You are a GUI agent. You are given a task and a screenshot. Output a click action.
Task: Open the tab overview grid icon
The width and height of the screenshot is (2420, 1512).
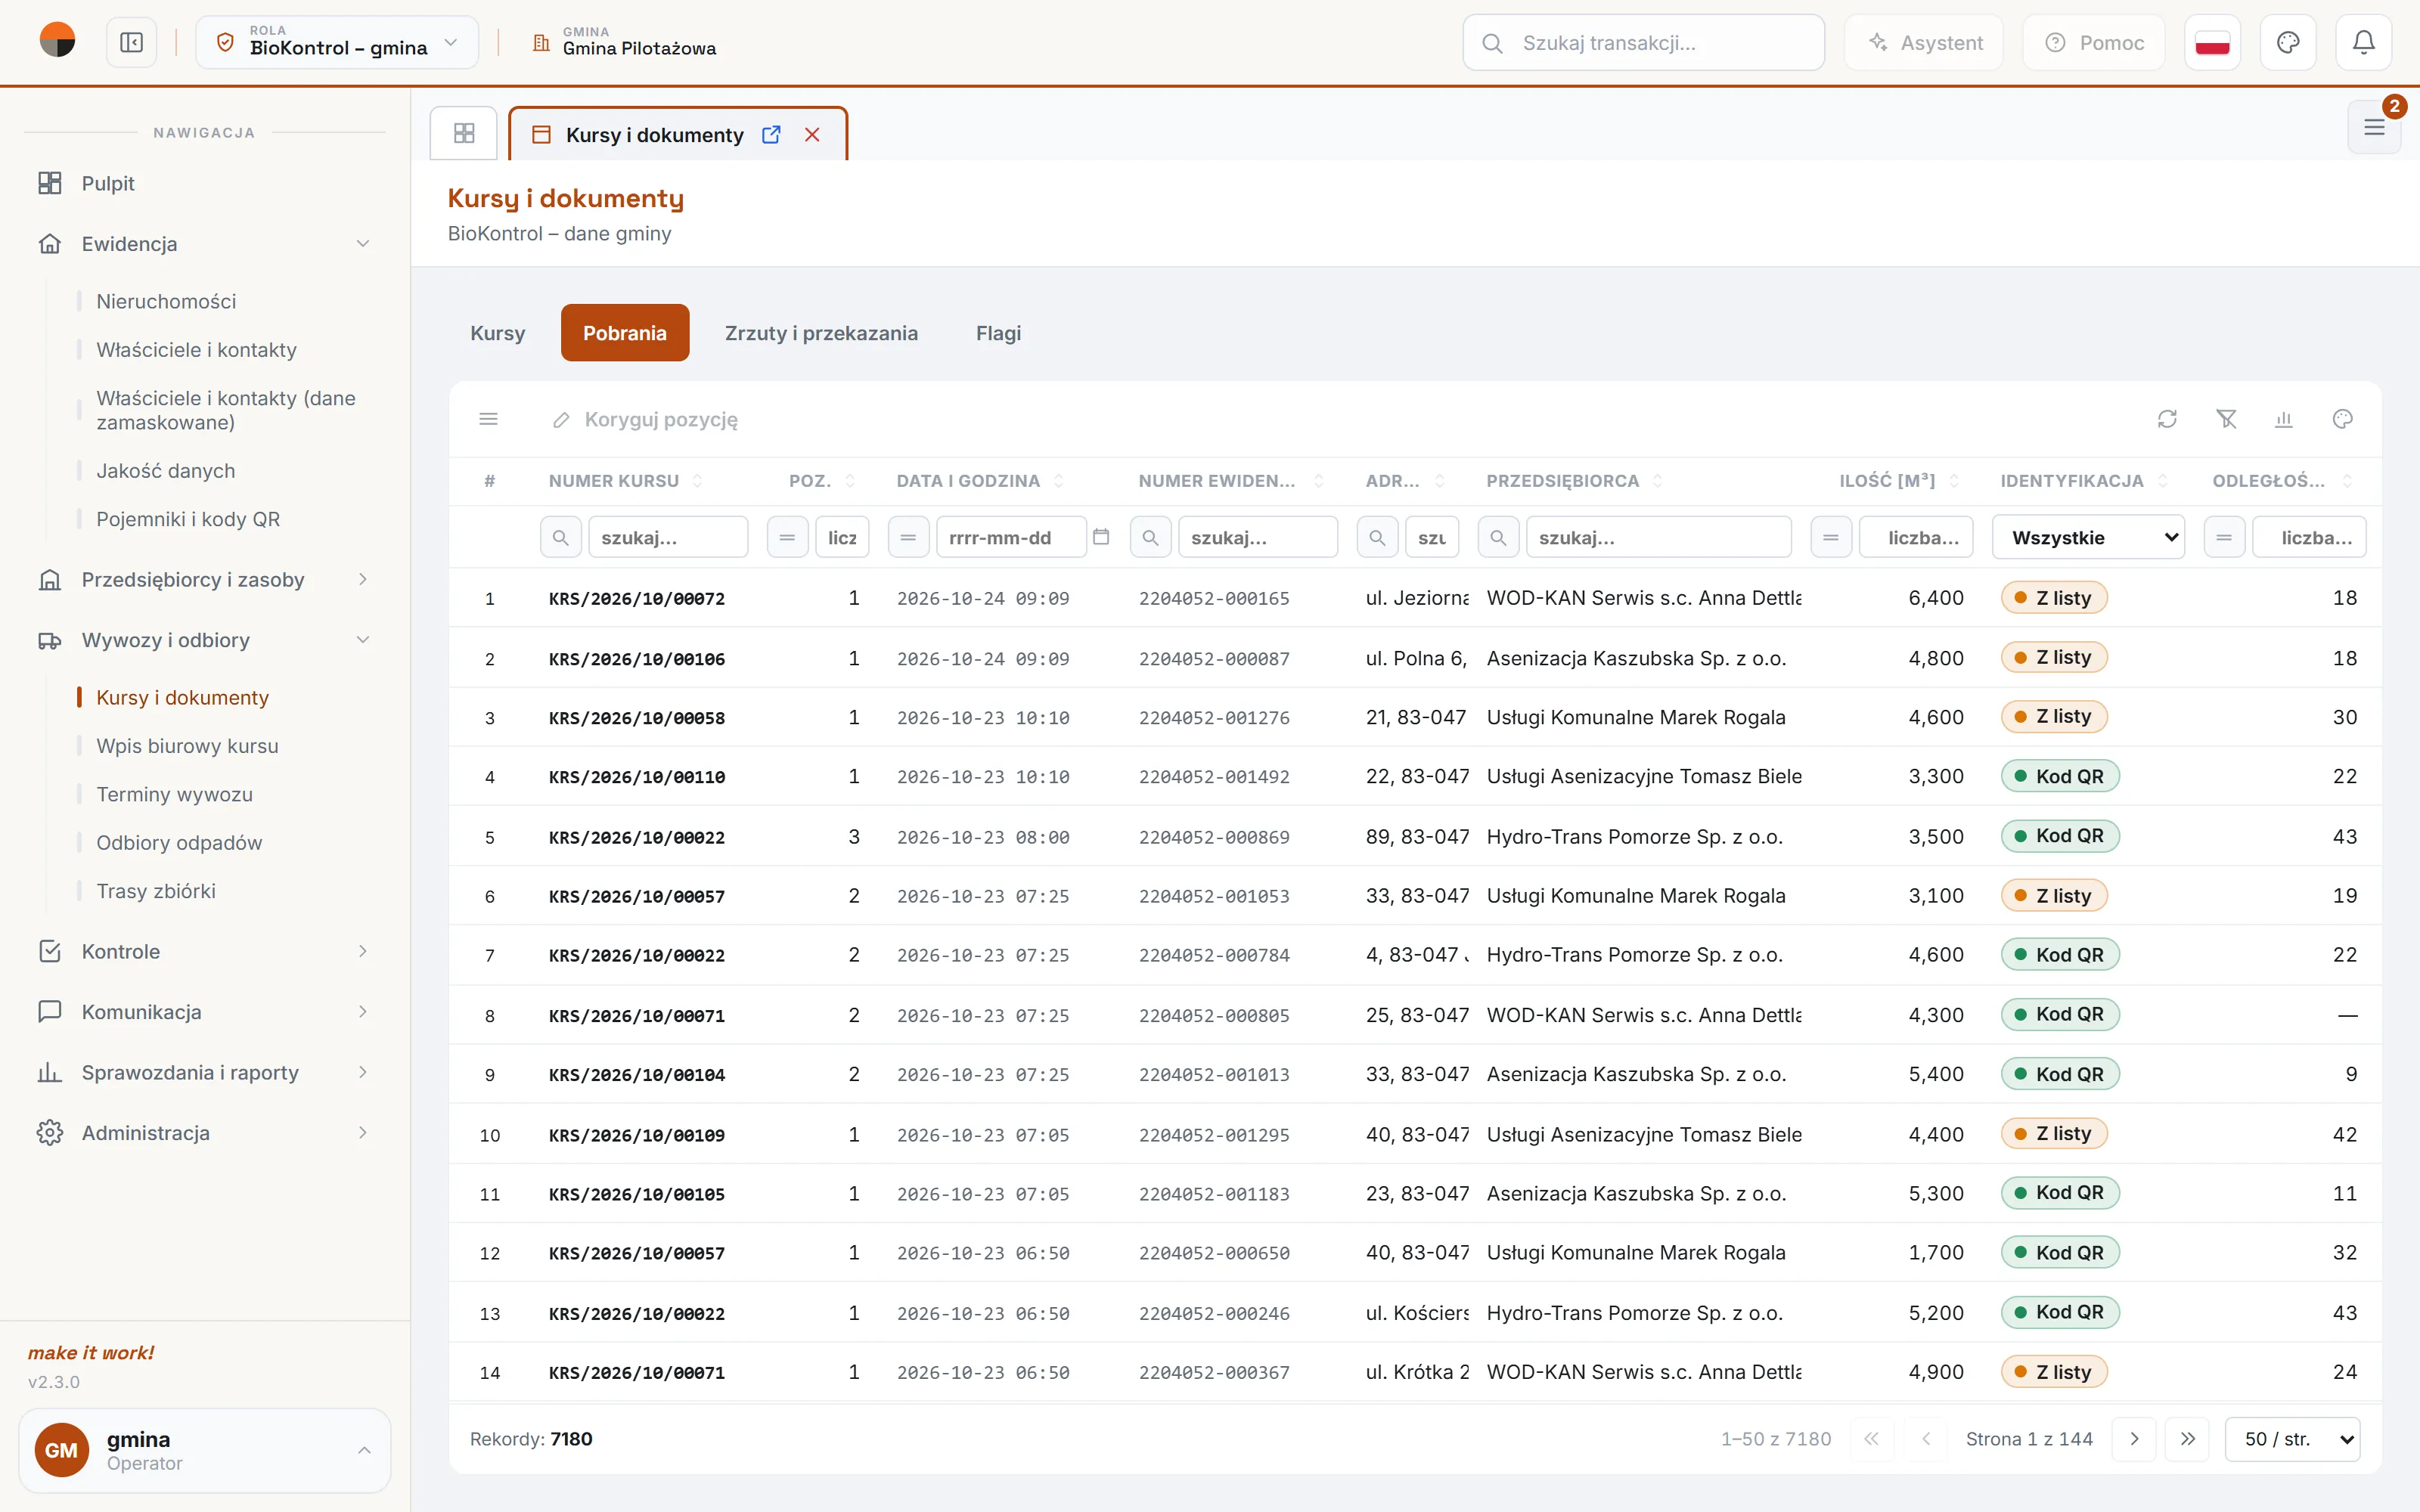tap(464, 133)
